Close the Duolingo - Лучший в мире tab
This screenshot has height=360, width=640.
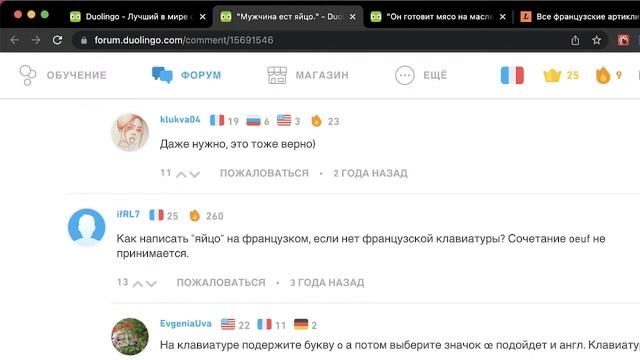(202, 17)
